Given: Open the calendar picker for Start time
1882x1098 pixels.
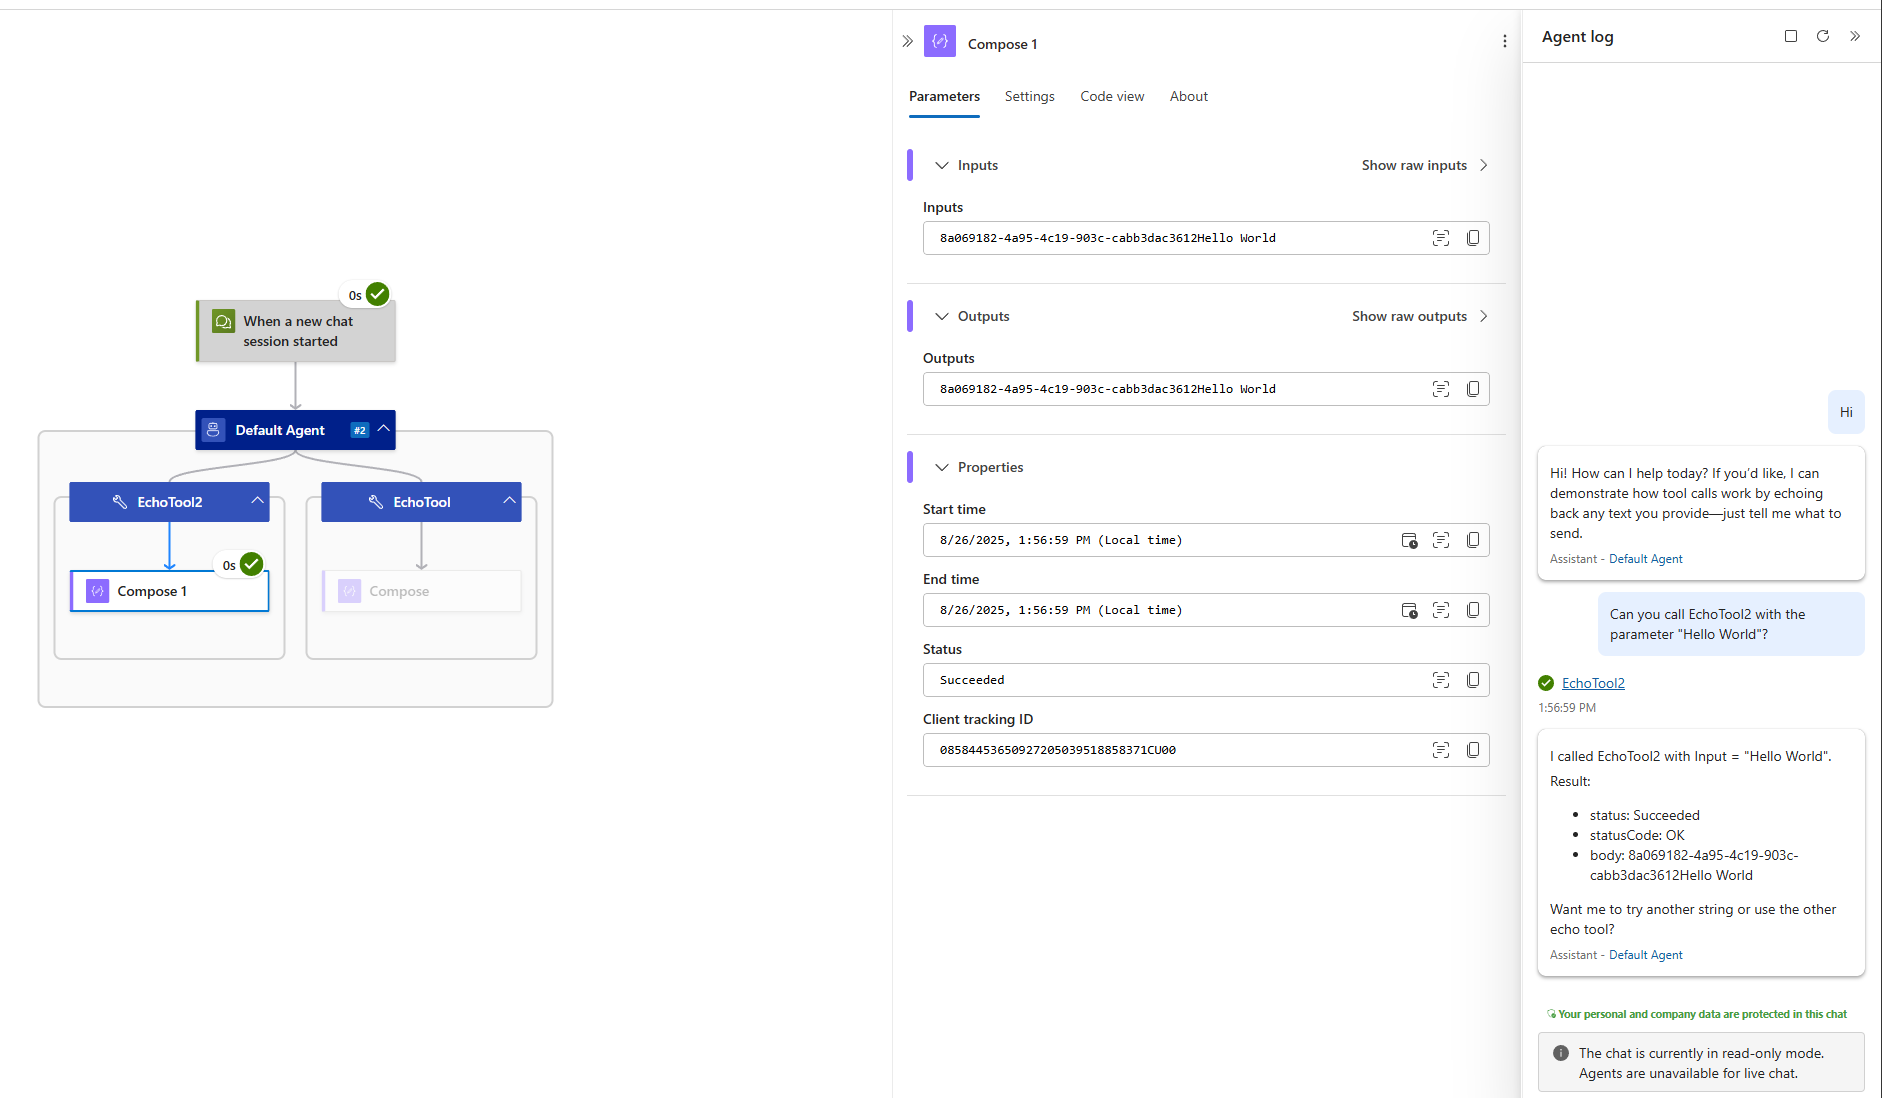Looking at the screenshot, I should pyautogui.click(x=1409, y=540).
